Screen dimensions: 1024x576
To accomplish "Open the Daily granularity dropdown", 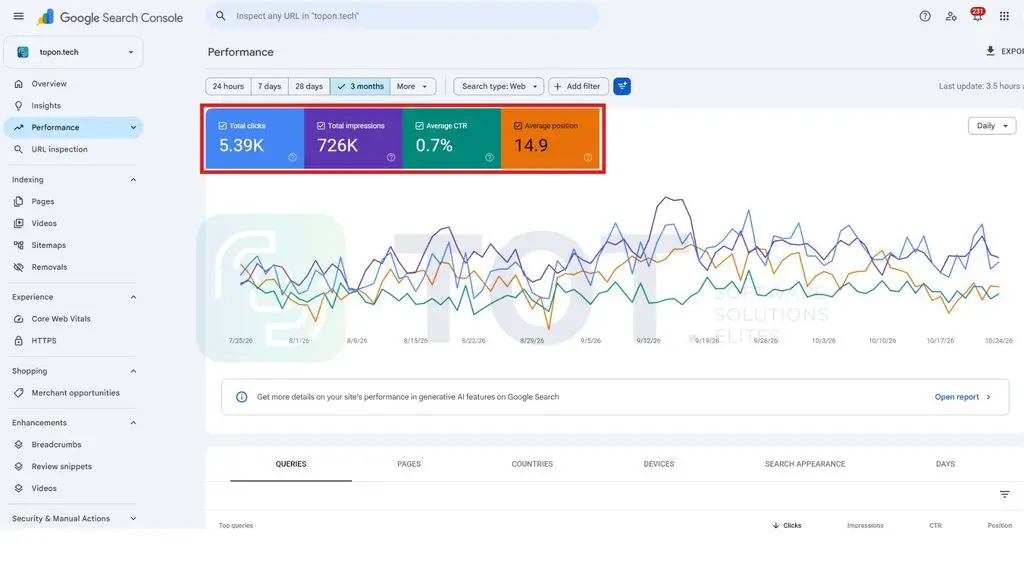I will pos(991,125).
